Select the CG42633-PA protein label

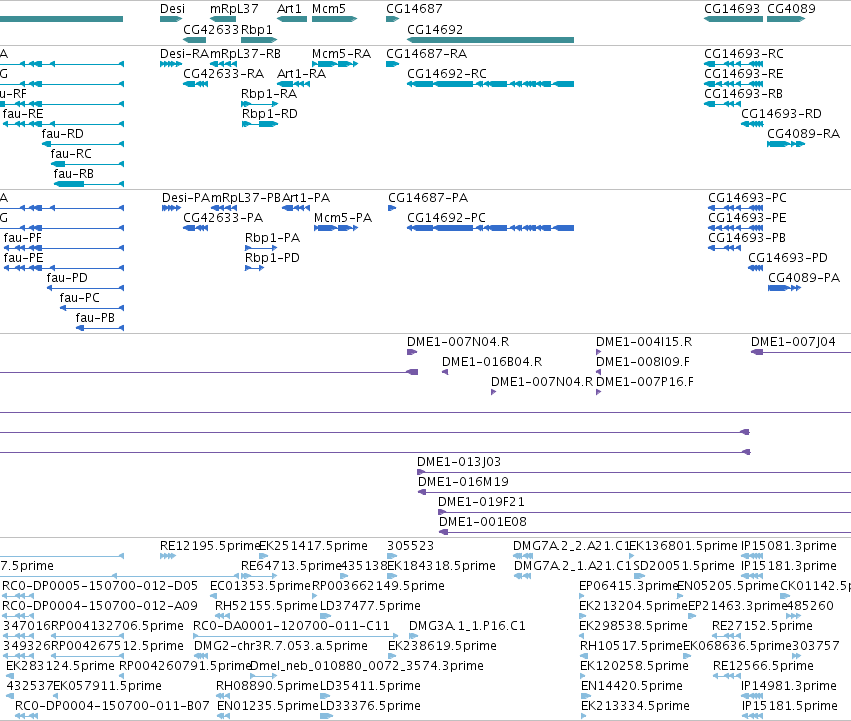[223, 218]
